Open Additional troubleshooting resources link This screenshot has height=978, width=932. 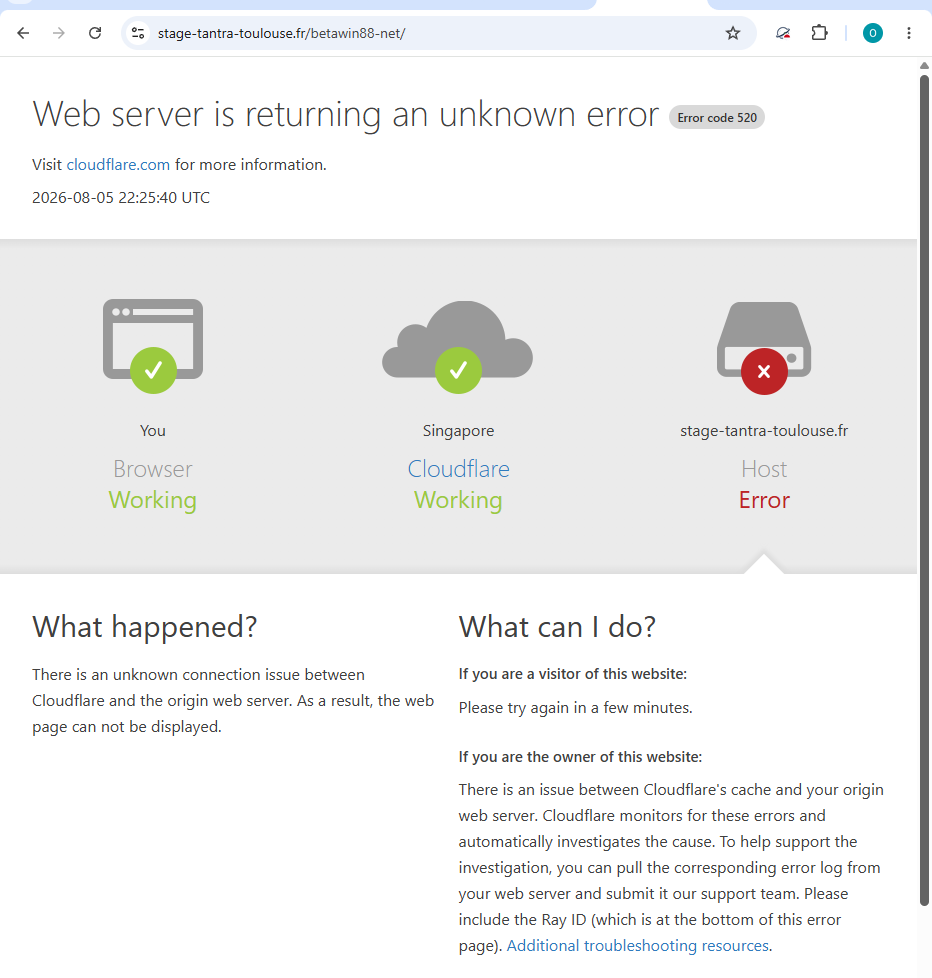coord(638,946)
